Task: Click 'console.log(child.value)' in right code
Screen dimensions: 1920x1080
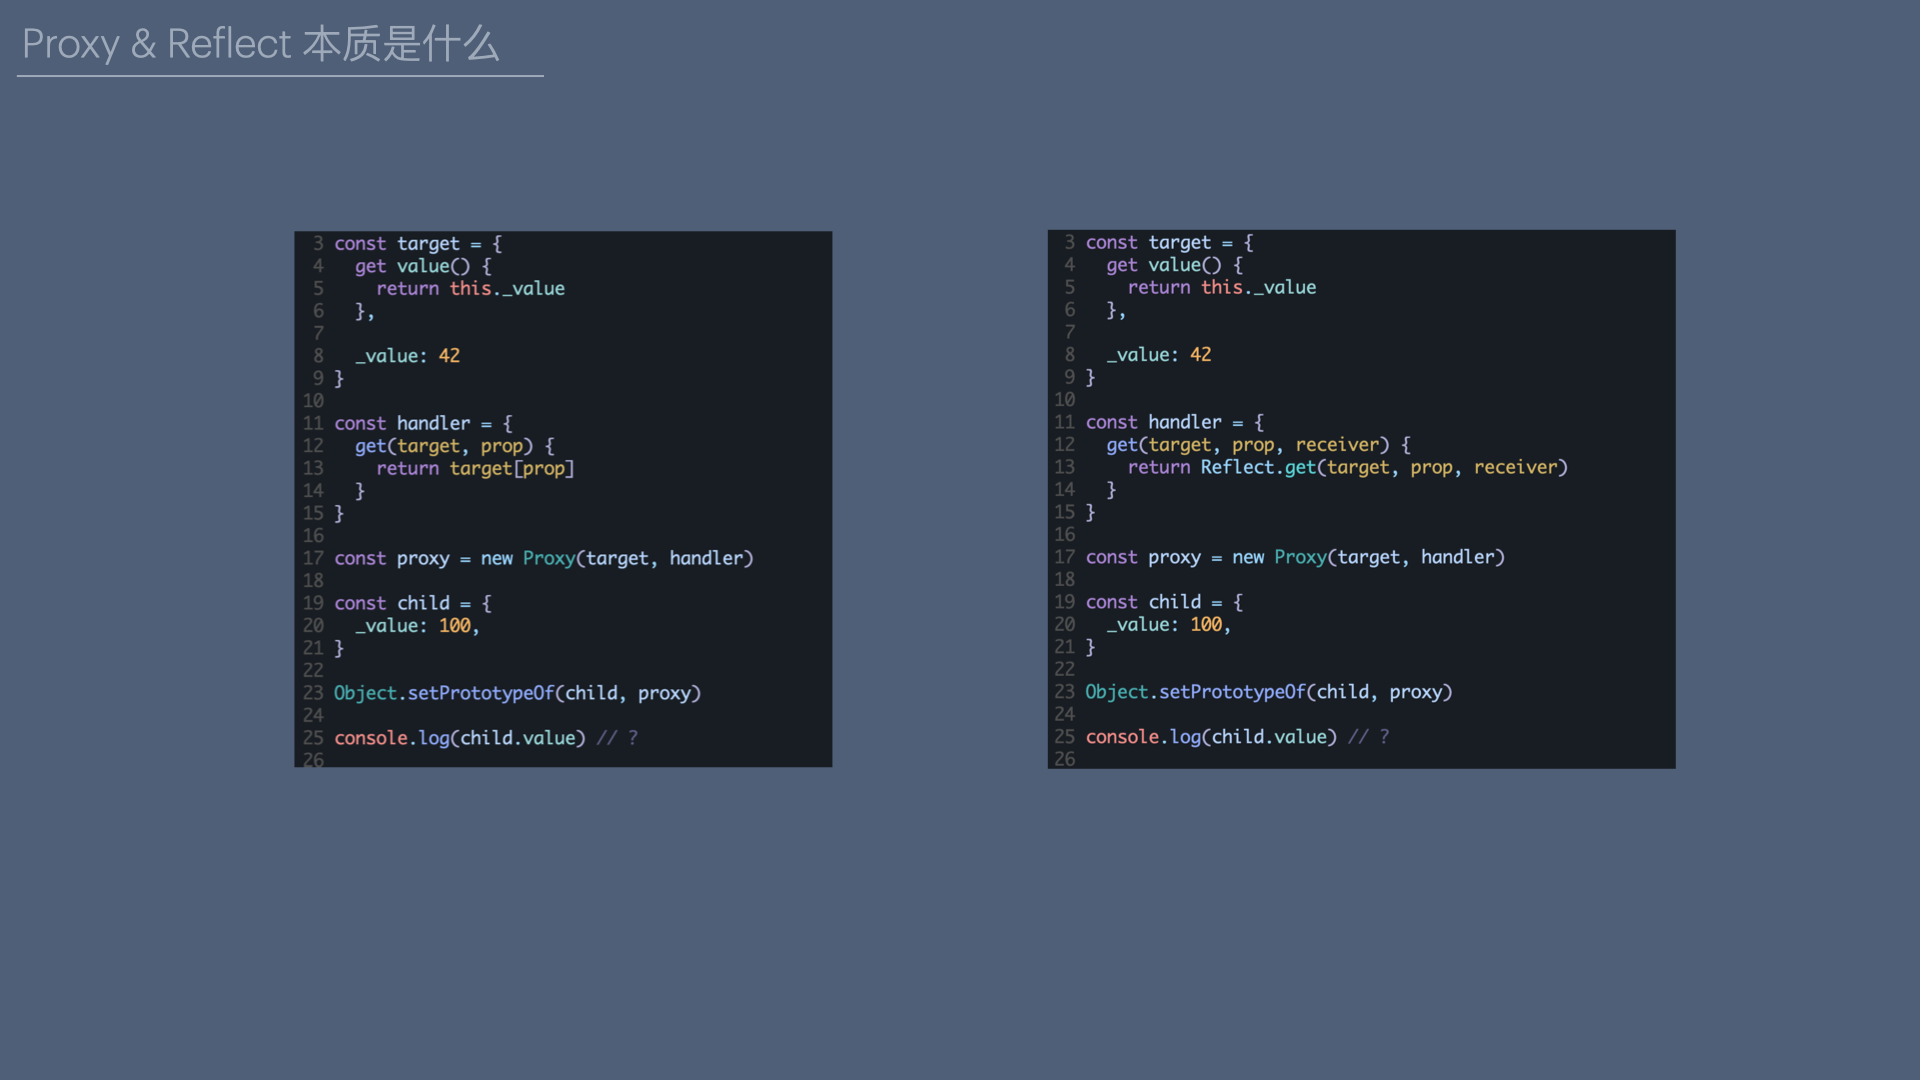Action: (x=1211, y=737)
